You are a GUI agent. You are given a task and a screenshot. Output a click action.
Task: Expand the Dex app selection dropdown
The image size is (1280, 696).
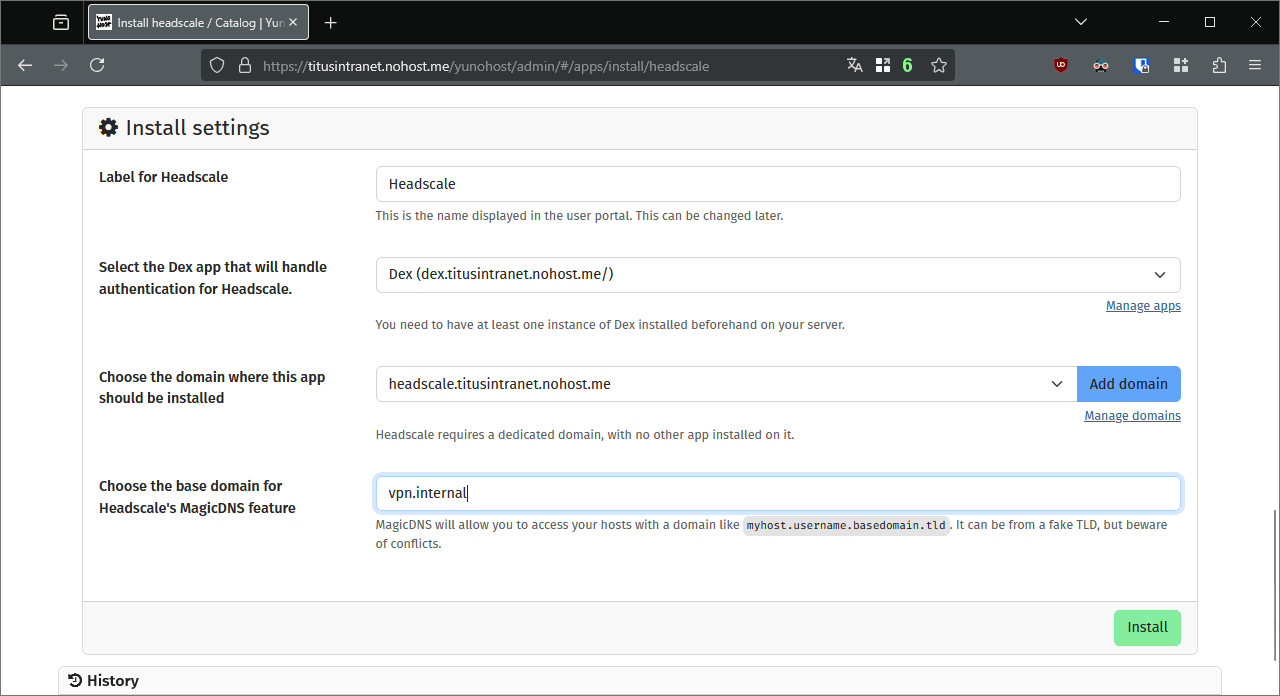[x=777, y=275]
